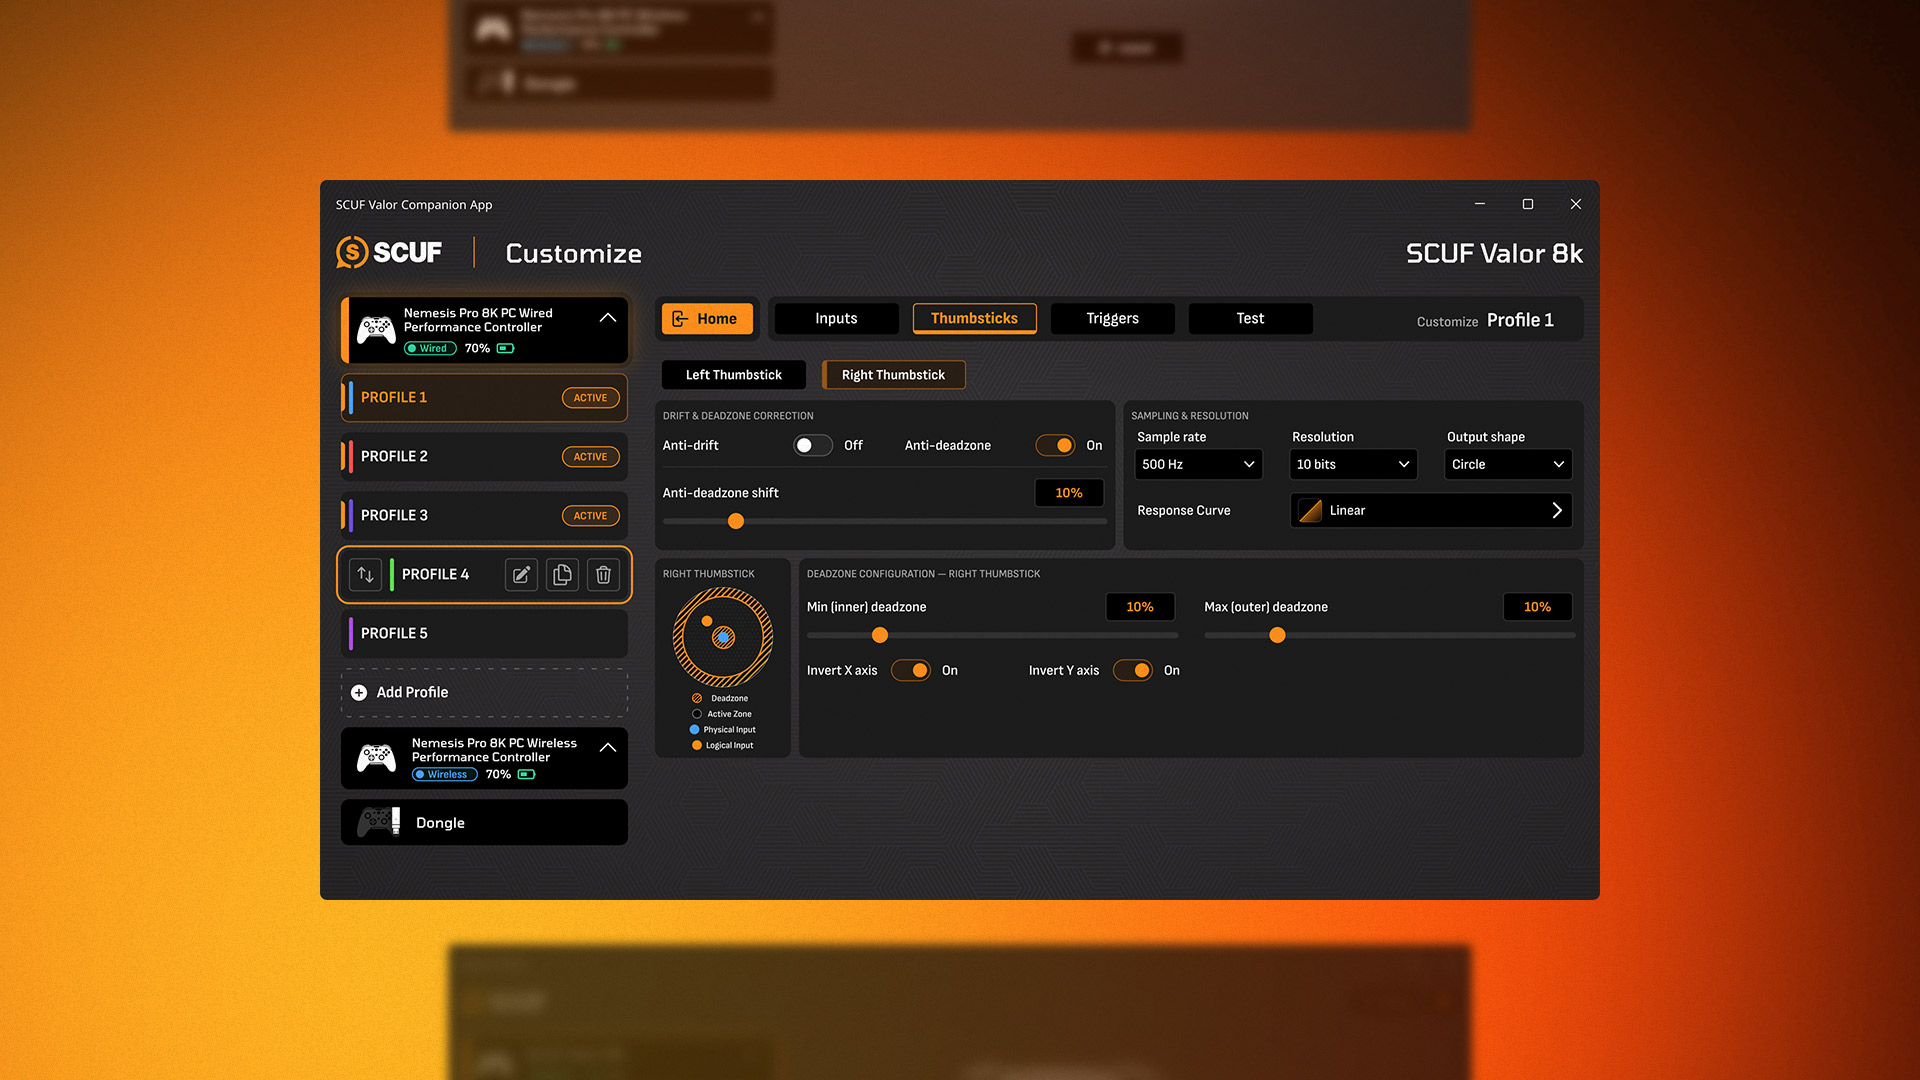
Task: Collapse the Nemesis Pro Wired controller section
Action: (x=607, y=318)
